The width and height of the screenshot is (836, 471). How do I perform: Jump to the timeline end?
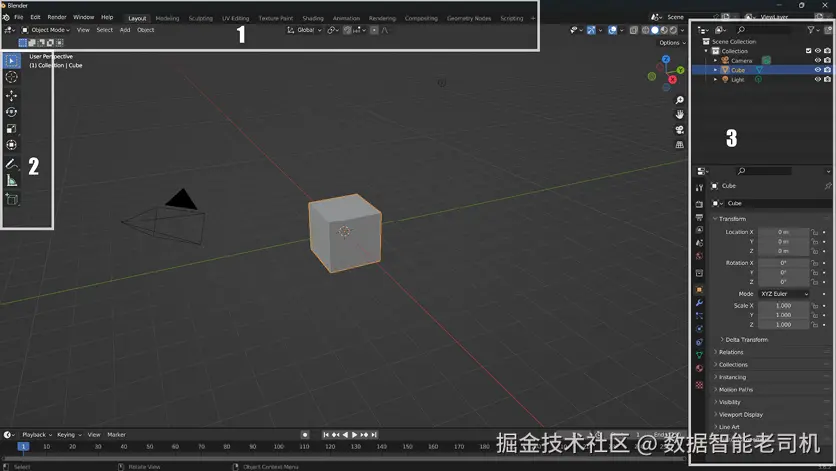374,435
